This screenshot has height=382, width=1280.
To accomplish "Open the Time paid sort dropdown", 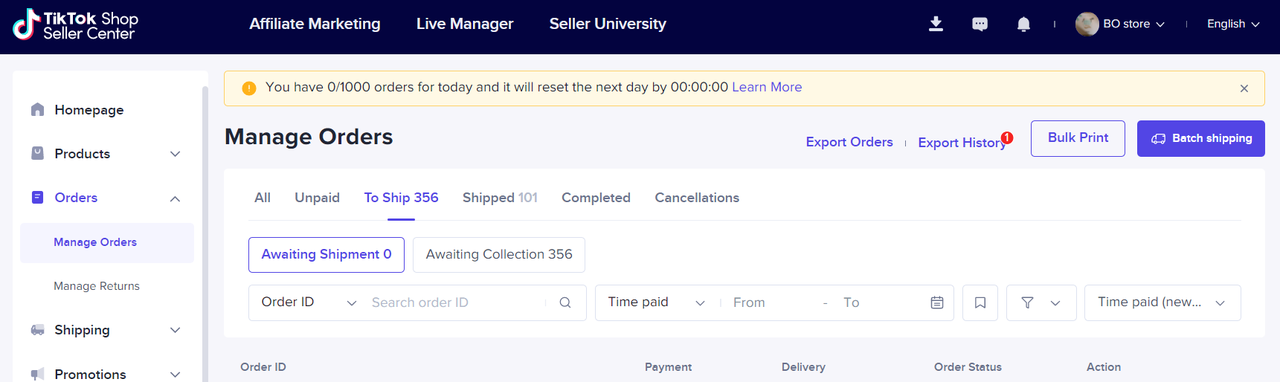I will point(1162,302).
